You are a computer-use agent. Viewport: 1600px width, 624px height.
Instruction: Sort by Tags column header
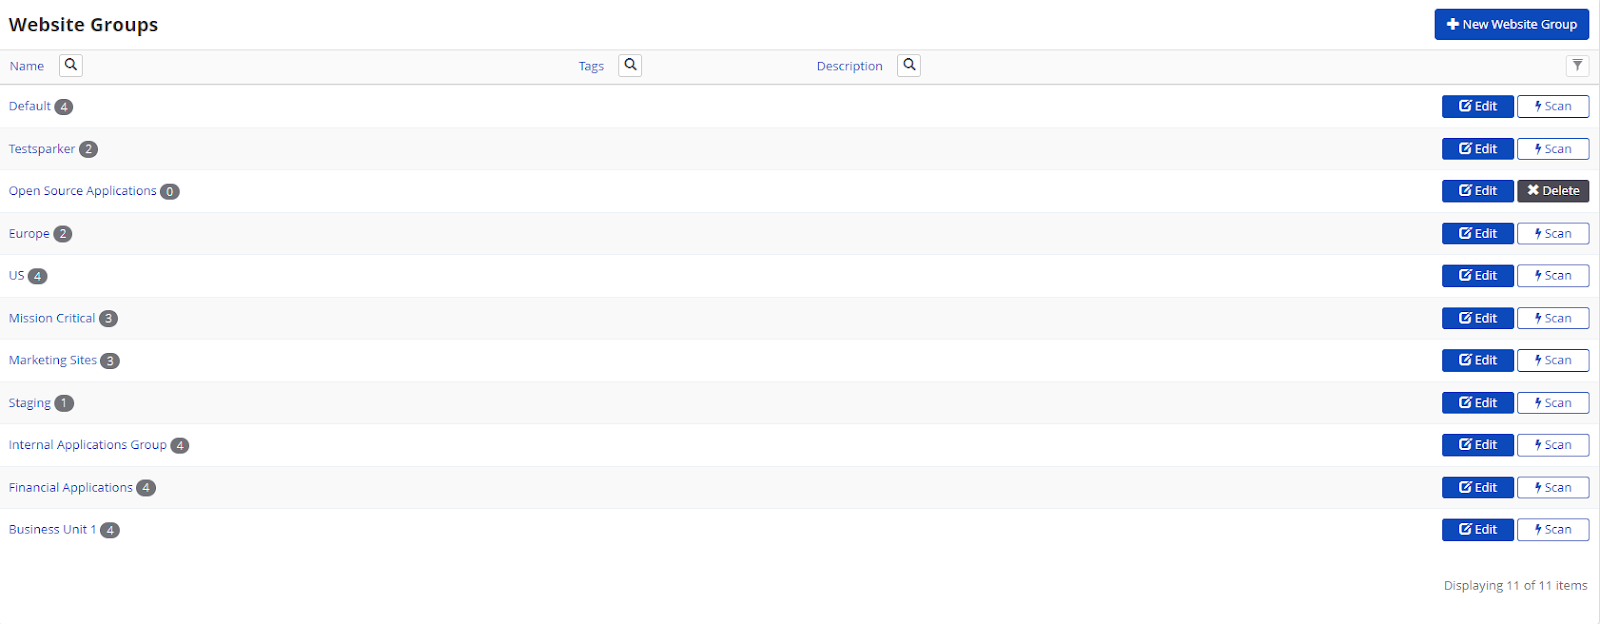[591, 66]
